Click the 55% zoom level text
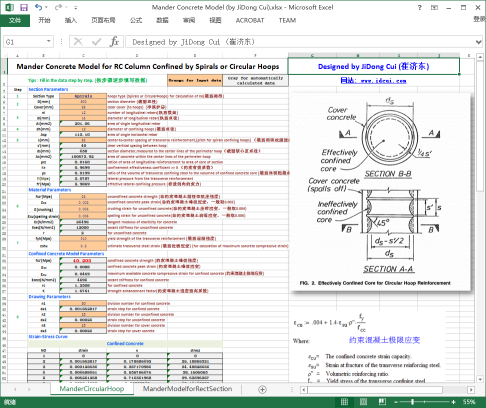 [469, 402]
